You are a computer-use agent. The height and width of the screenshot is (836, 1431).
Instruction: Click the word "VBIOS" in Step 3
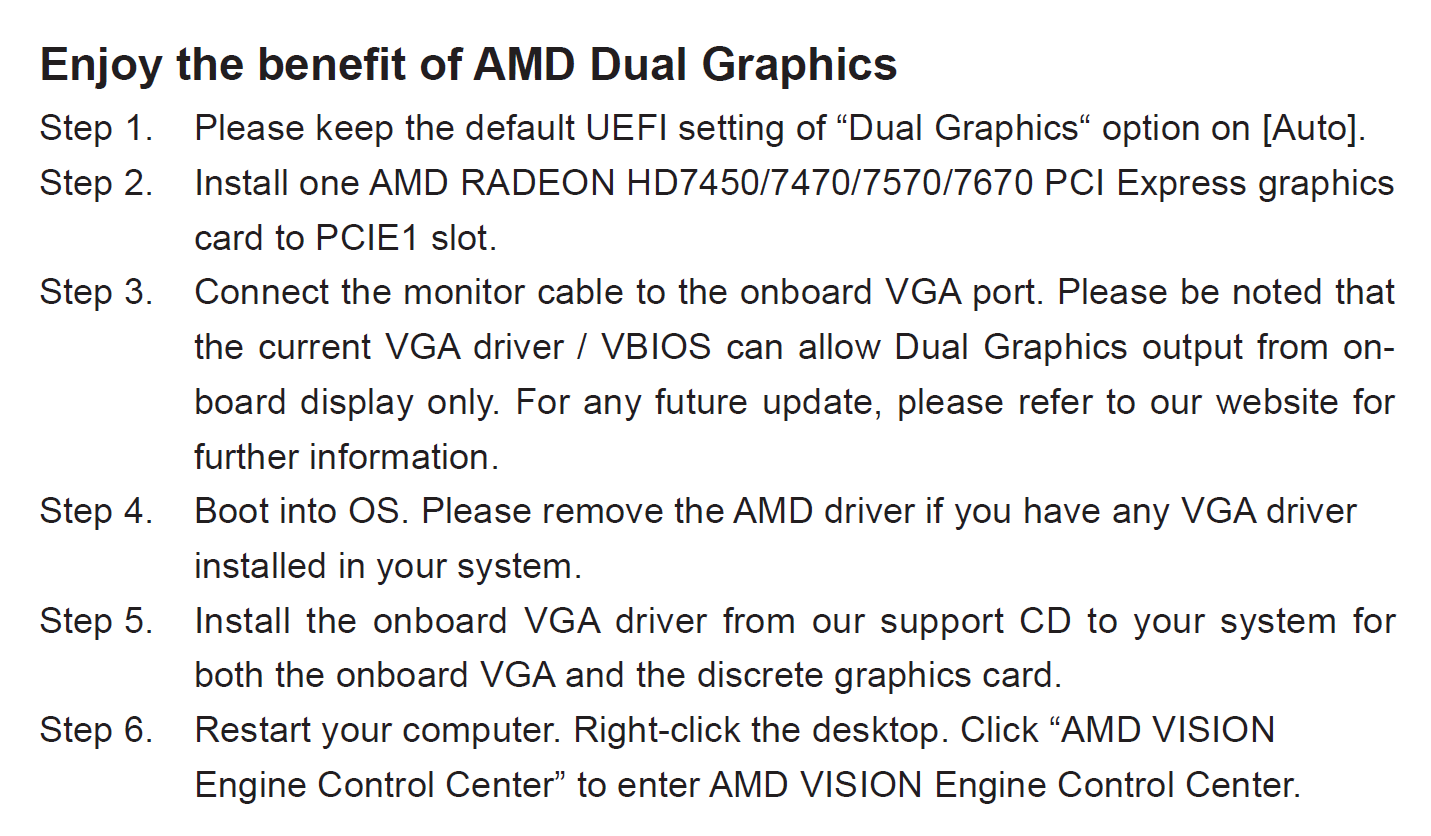[657, 348]
